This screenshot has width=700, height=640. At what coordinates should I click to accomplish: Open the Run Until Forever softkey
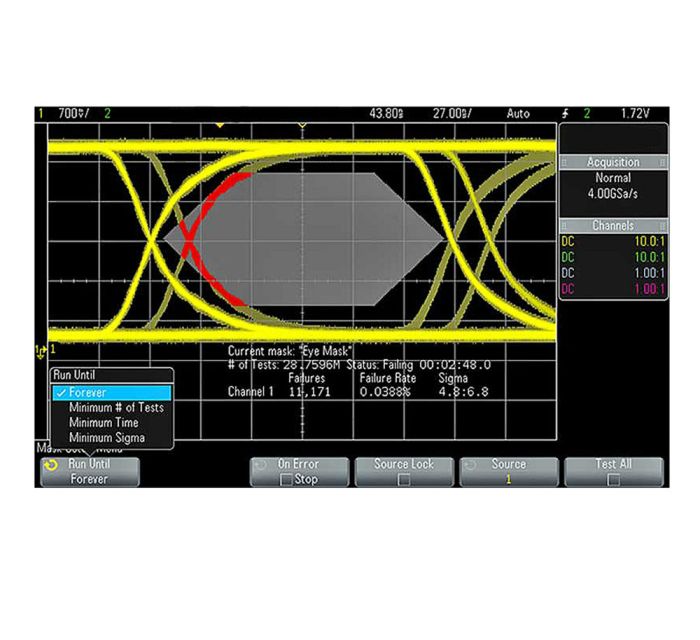pos(90,472)
